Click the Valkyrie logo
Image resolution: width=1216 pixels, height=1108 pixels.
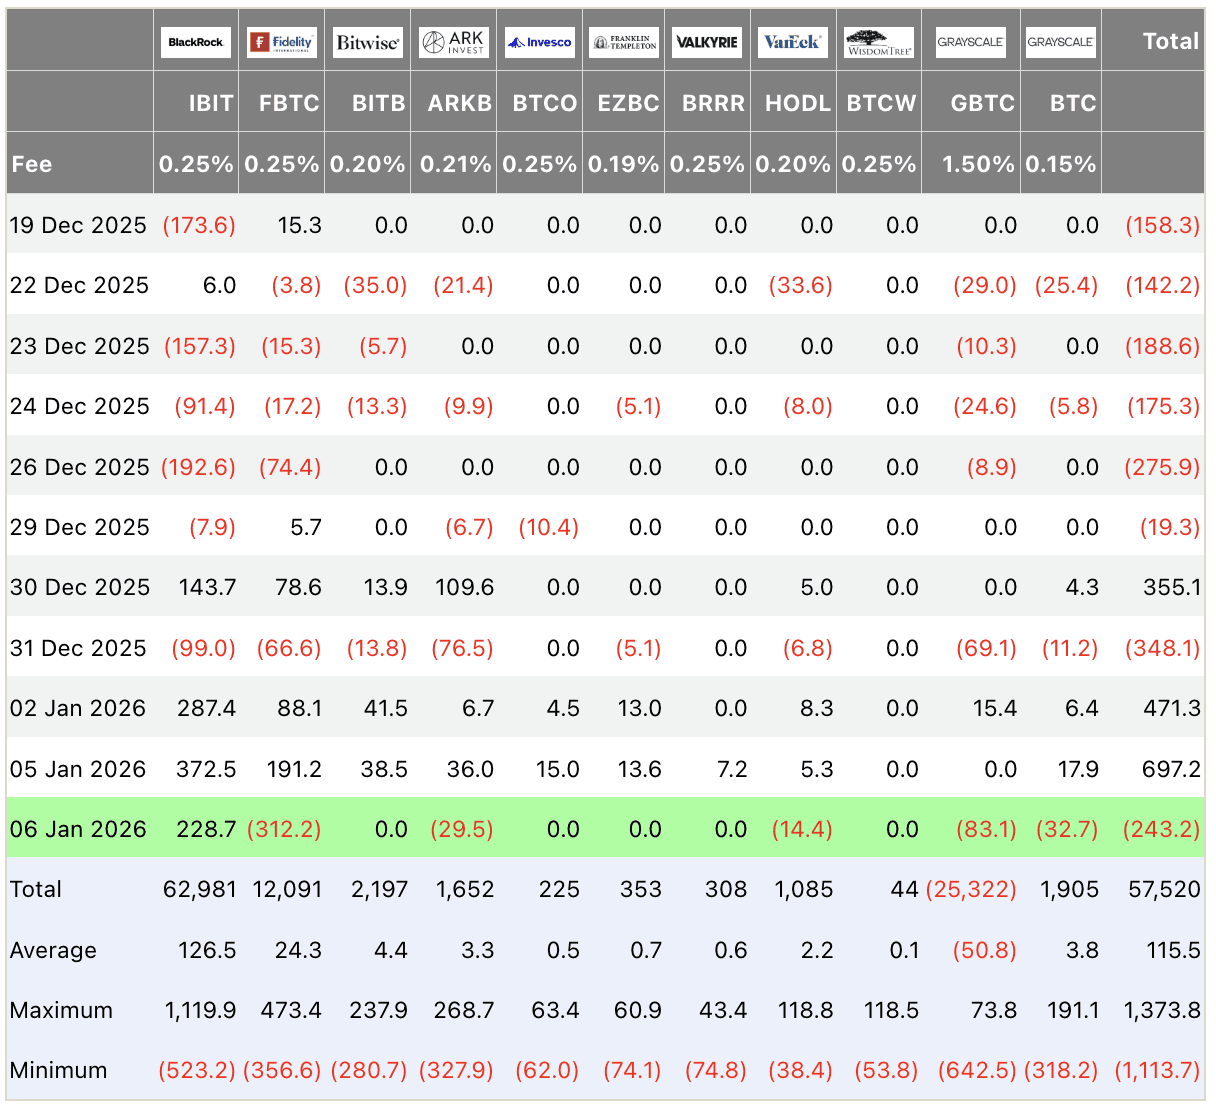pyautogui.click(x=707, y=42)
